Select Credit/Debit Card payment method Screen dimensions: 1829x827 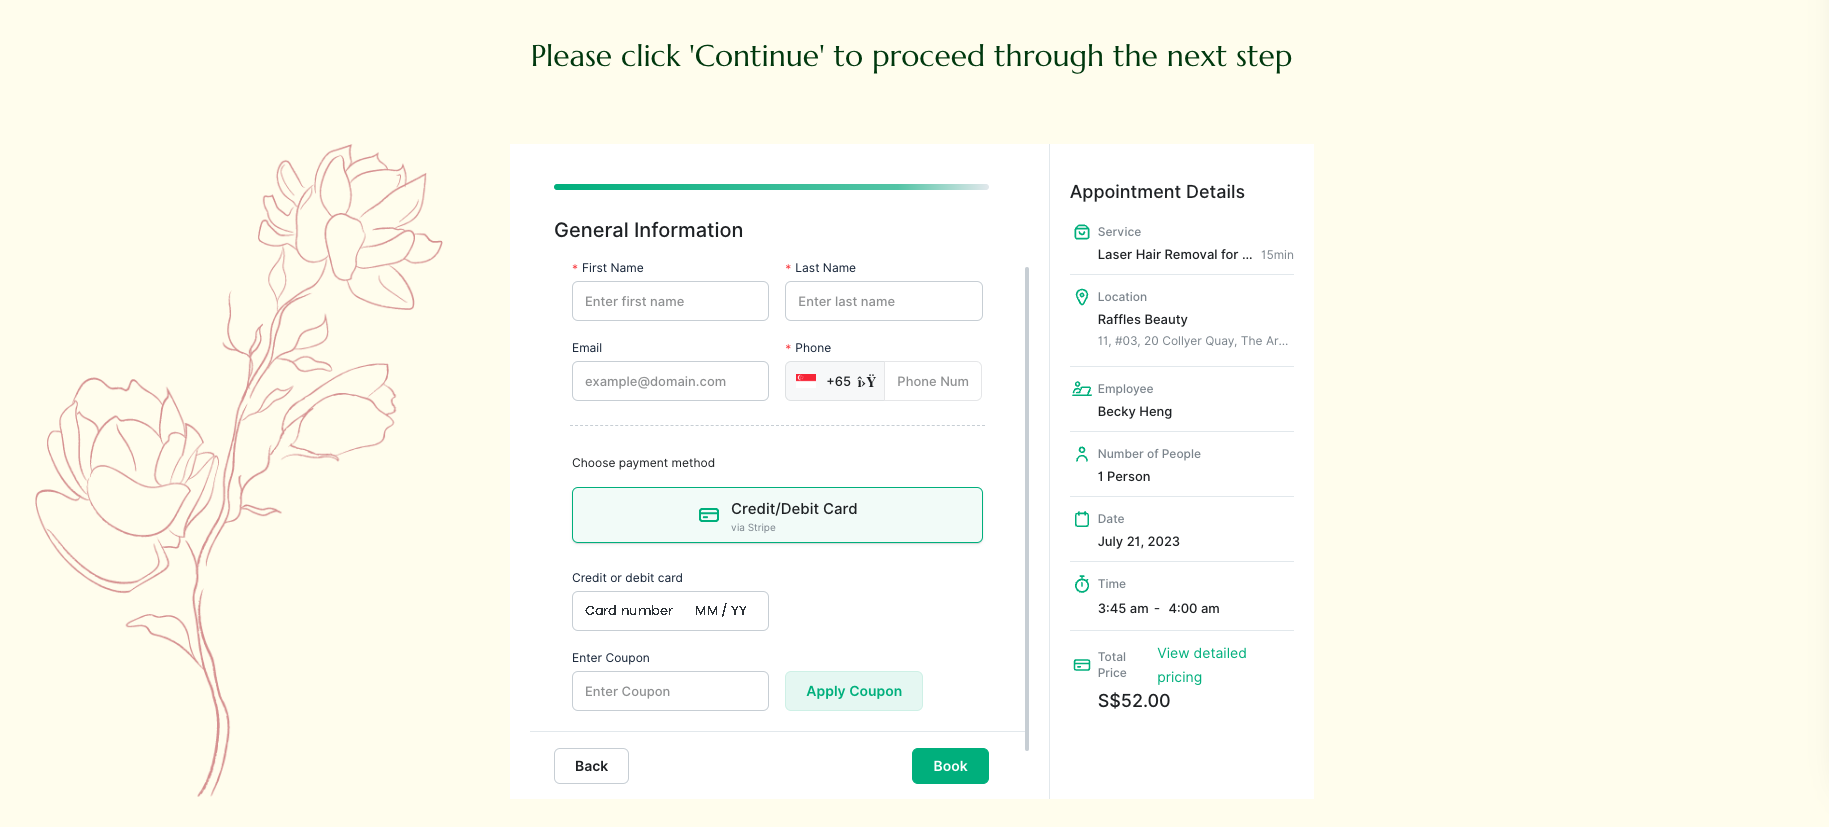click(x=777, y=514)
